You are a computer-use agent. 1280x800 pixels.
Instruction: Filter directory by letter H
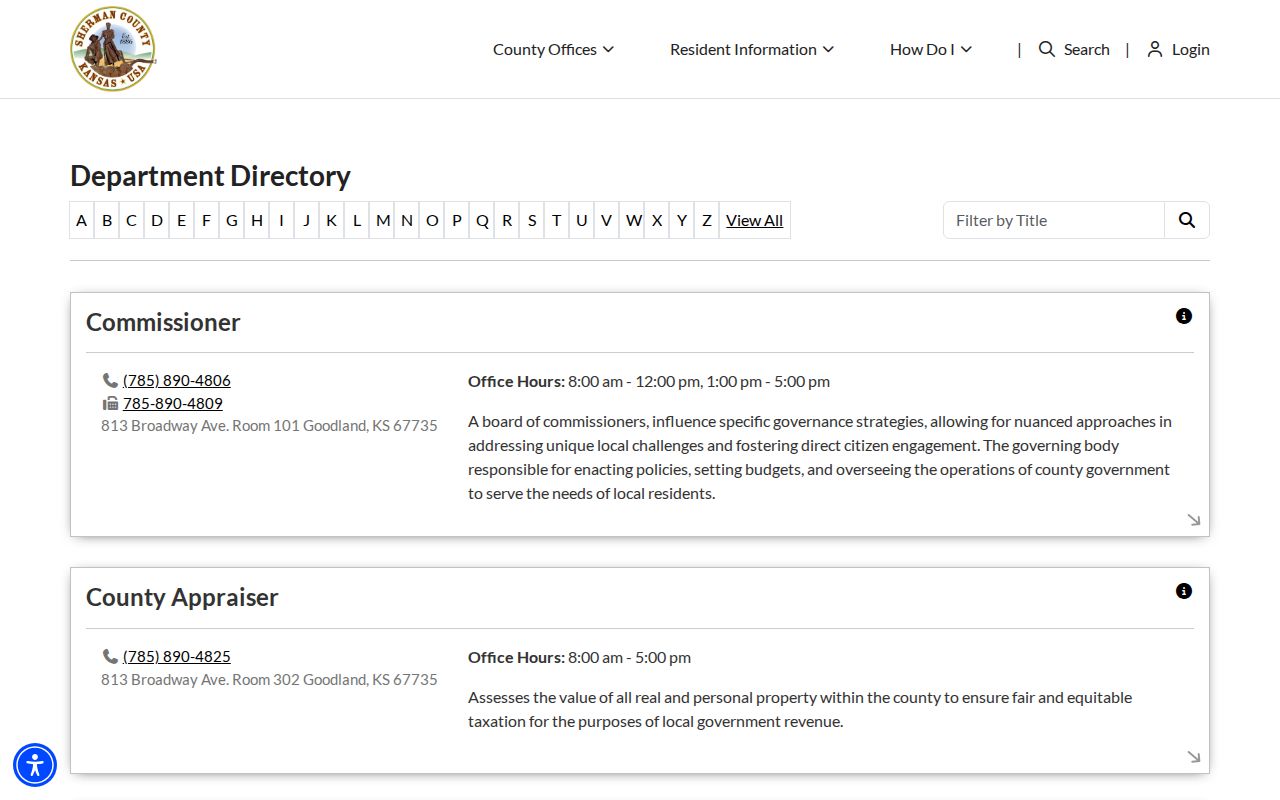click(x=257, y=220)
